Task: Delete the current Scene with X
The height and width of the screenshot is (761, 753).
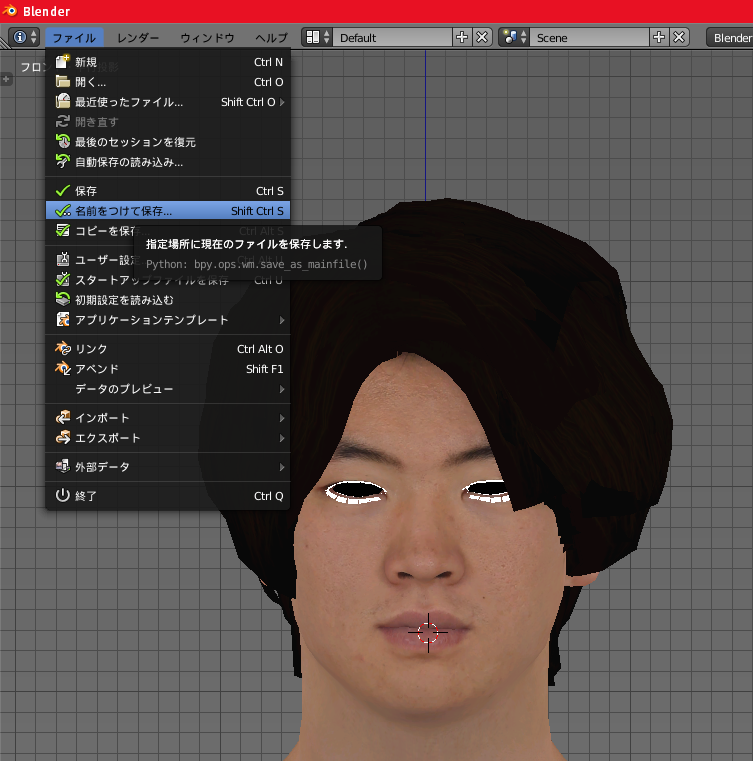Action: pos(679,37)
